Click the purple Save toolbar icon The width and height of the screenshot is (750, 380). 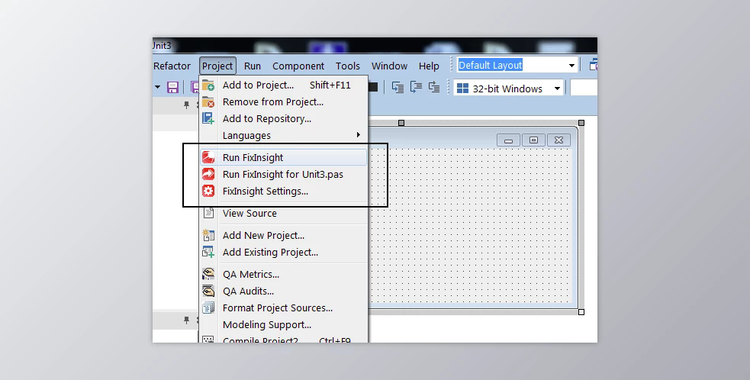click(x=173, y=87)
